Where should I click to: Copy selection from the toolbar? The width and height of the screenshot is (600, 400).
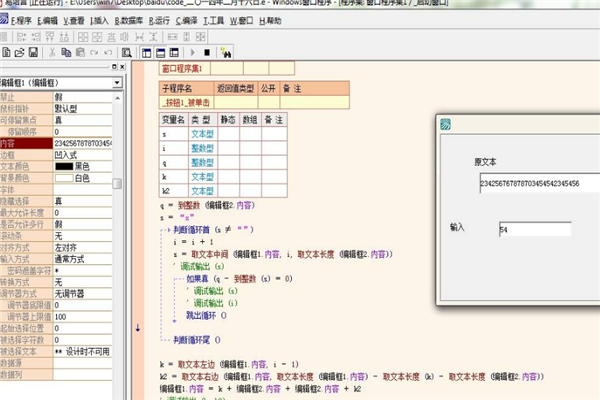[66, 52]
